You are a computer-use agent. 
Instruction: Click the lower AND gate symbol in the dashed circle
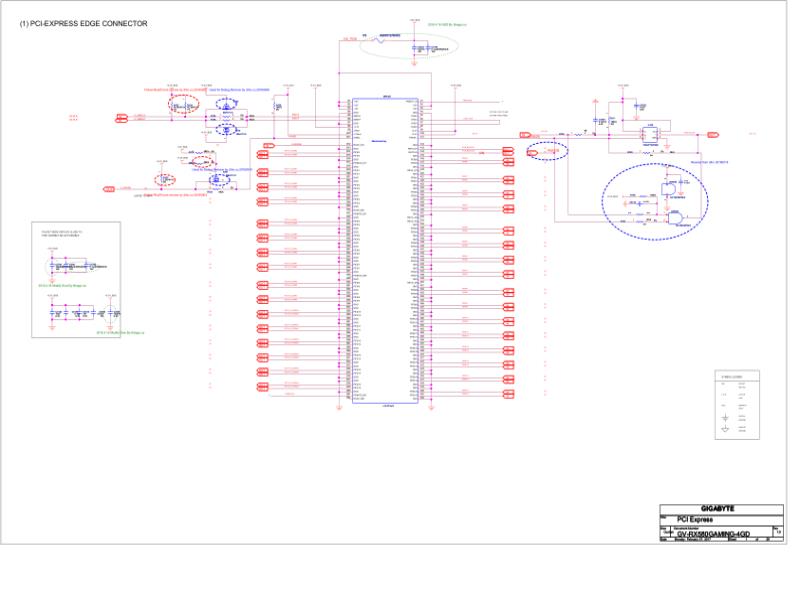click(674, 217)
